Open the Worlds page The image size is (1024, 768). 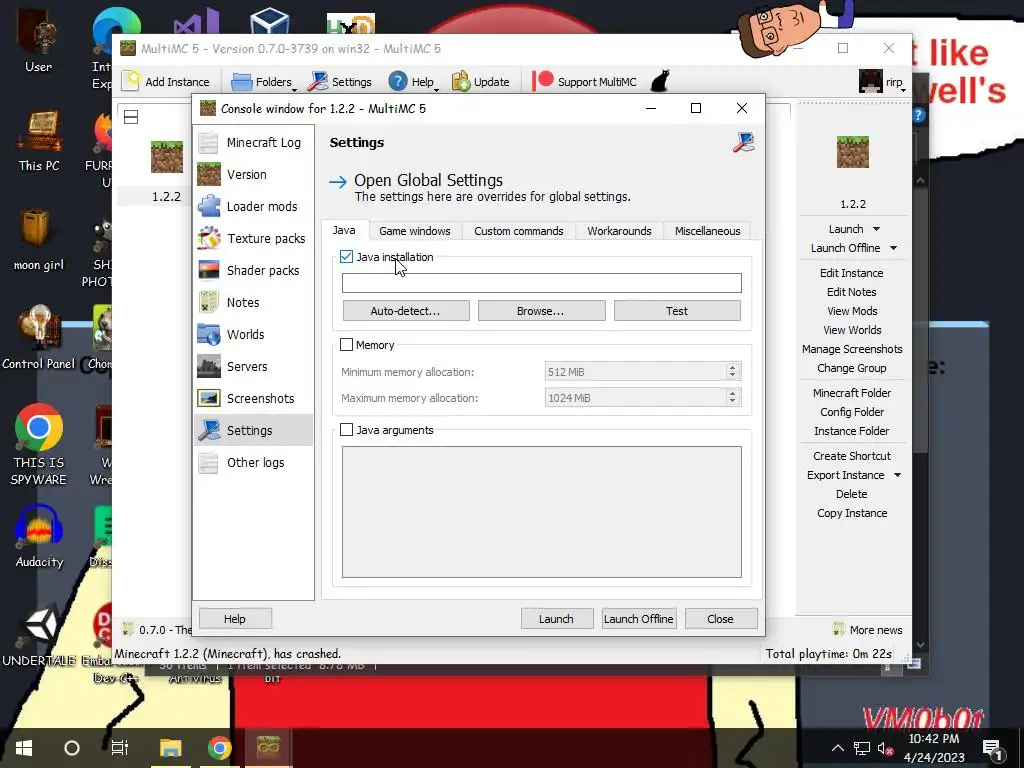coord(253,334)
